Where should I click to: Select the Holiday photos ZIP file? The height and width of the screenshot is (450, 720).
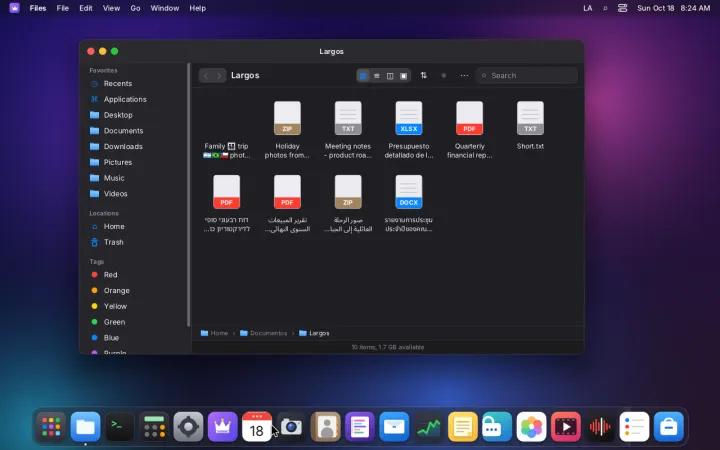(287, 129)
